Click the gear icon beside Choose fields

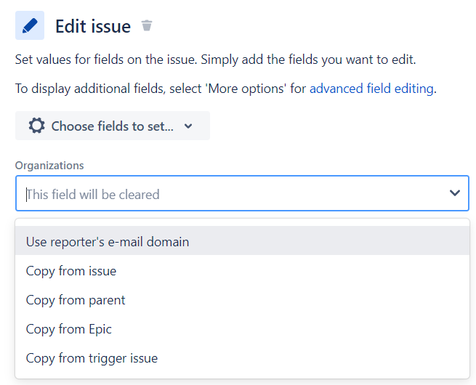coord(36,126)
